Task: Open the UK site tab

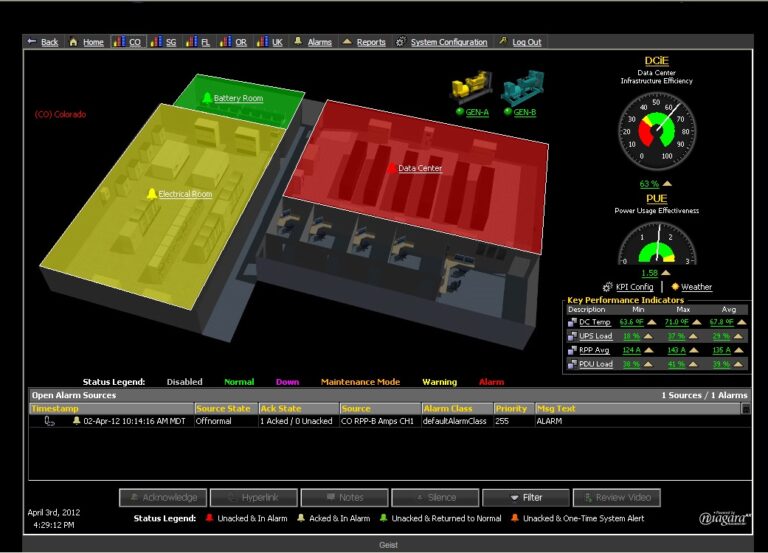Action: pyautogui.click(x=270, y=42)
